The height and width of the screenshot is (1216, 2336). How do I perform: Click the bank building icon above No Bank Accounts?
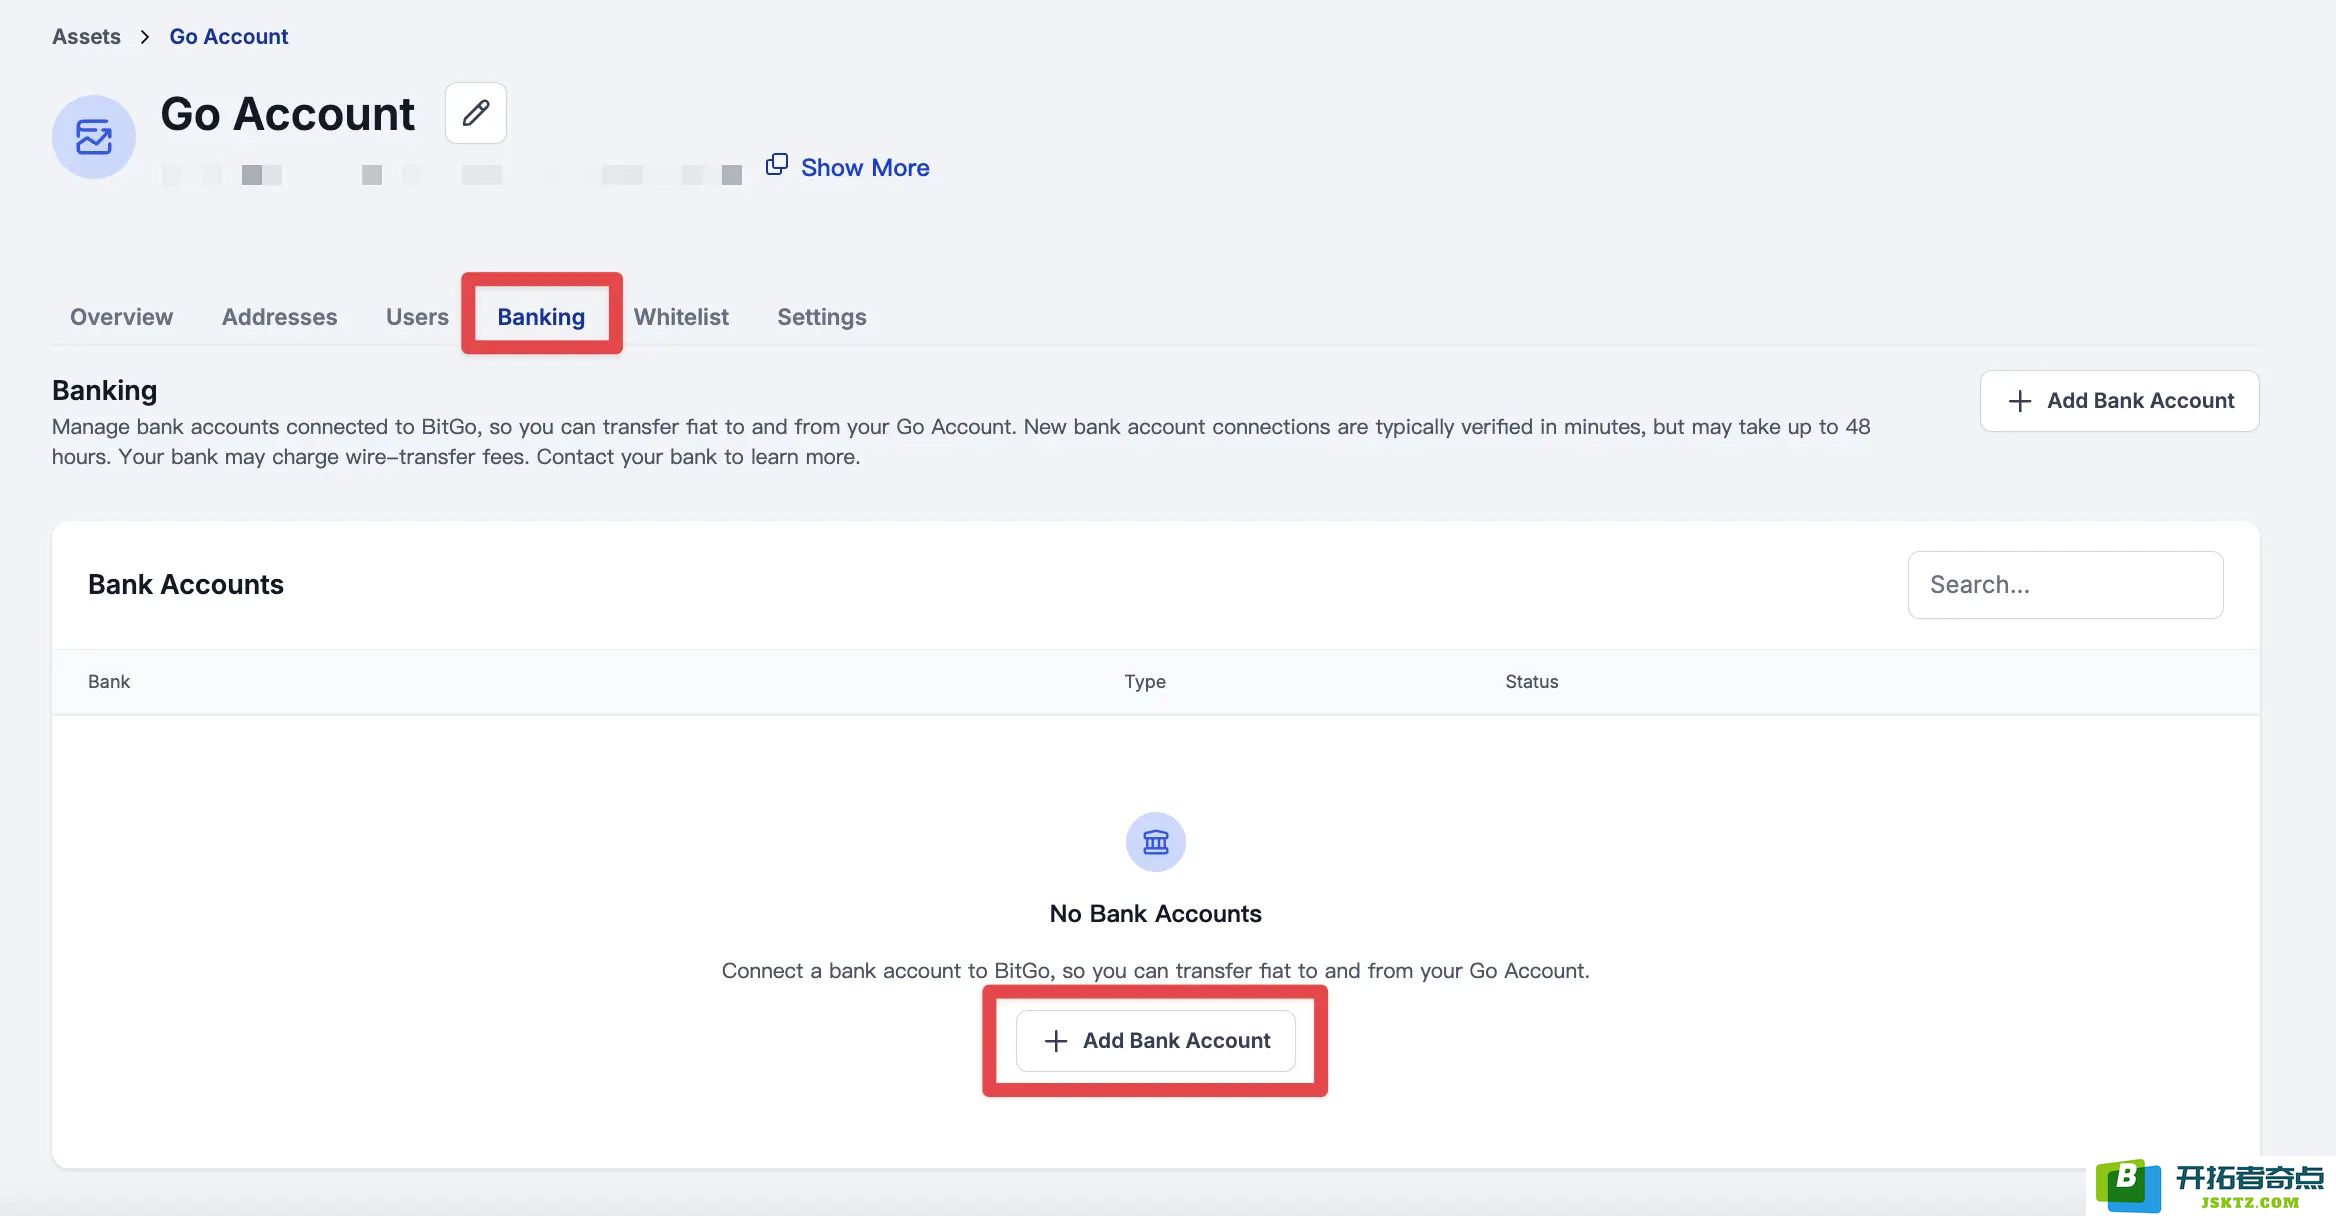pyautogui.click(x=1156, y=842)
